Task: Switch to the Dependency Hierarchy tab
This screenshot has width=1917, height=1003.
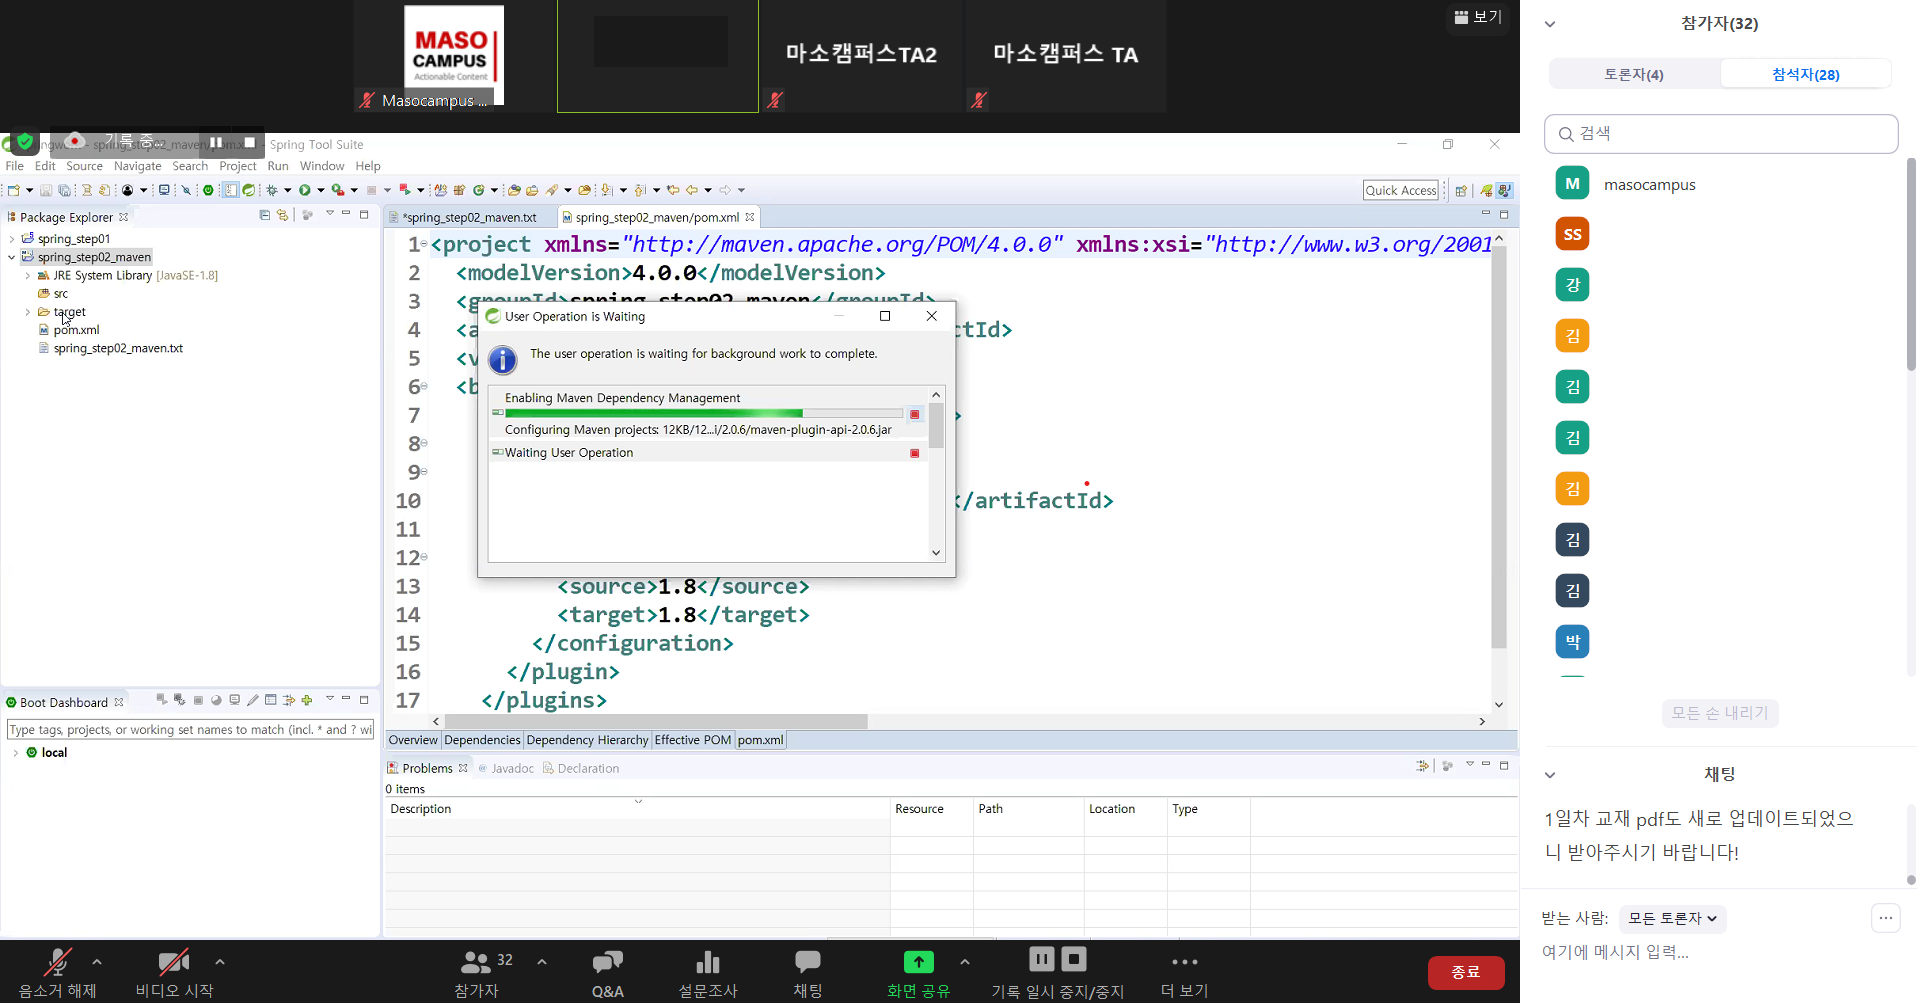Action: point(587,740)
